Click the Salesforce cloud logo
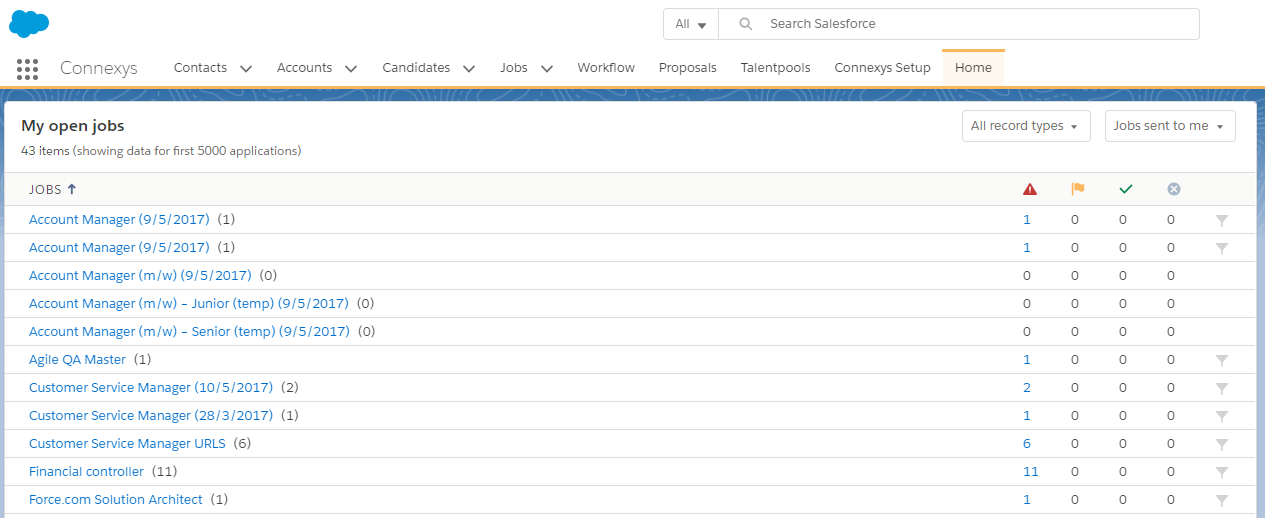1265x518 pixels. [29, 23]
